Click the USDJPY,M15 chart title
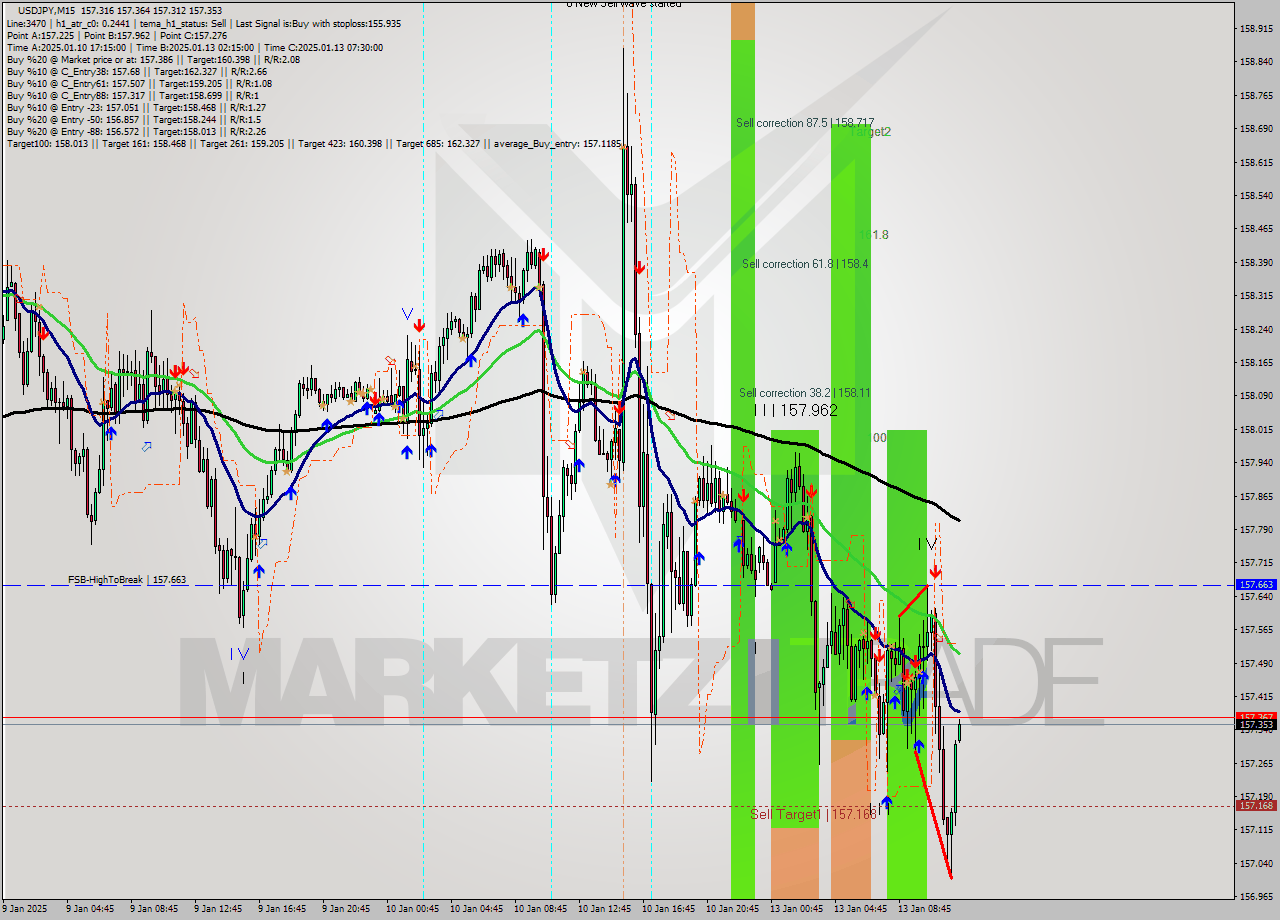This screenshot has width=1280, height=920. [x=46, y=10]
